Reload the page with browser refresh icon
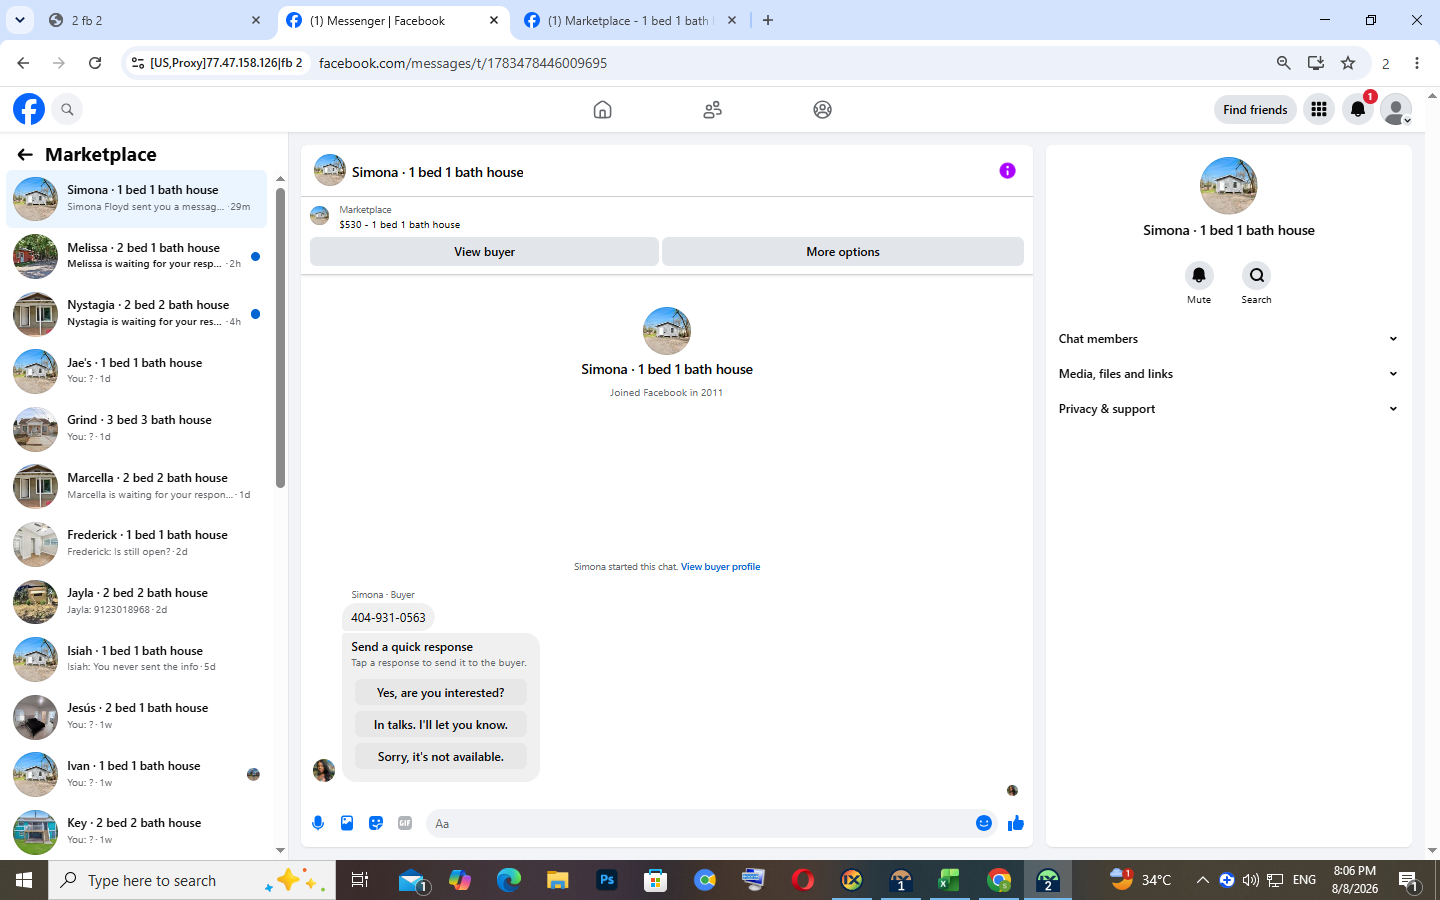1440x900 pixels. click(95, 63)
